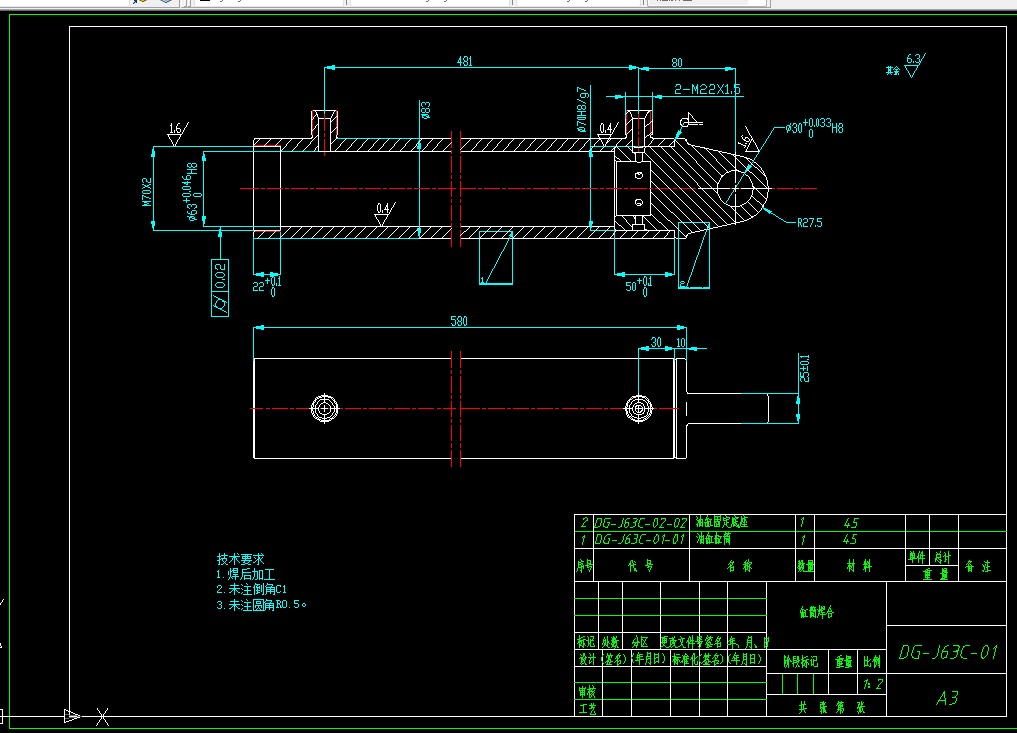1017x733 pixels.
Task: Select the 0.4 roughness mark beside ø70H8/g7
Action: pyautogui.click(x=608, y=133)
